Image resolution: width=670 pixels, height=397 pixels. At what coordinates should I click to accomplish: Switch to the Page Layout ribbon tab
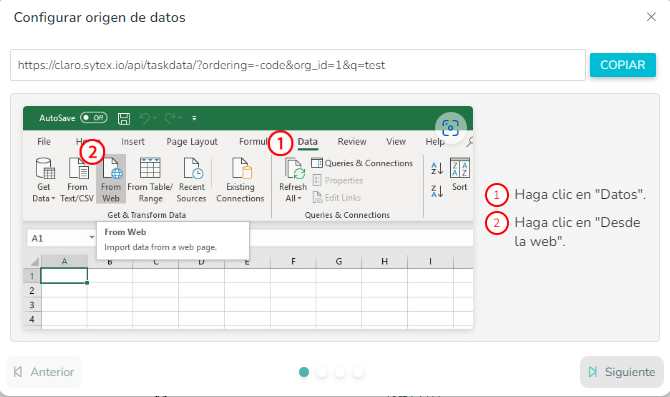click(x=192, y=141)
